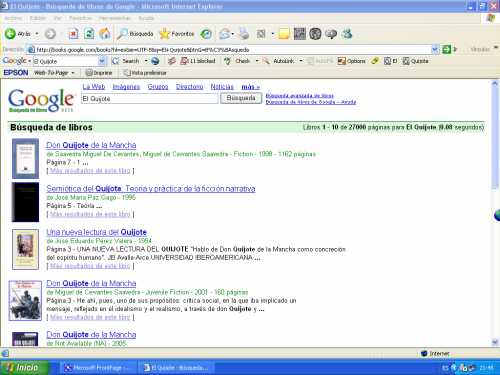
Task: Open the Favoritos star panel
Action: coord(177,34)
